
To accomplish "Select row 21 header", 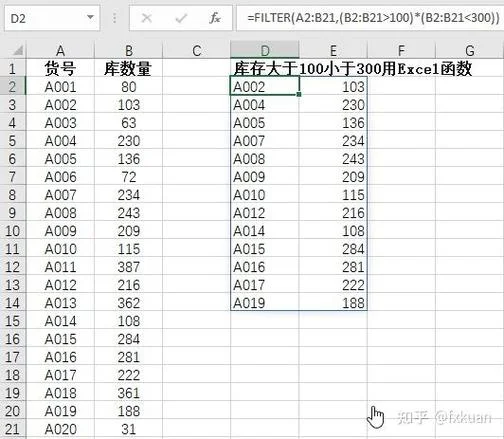I will [x=12, y=429].
